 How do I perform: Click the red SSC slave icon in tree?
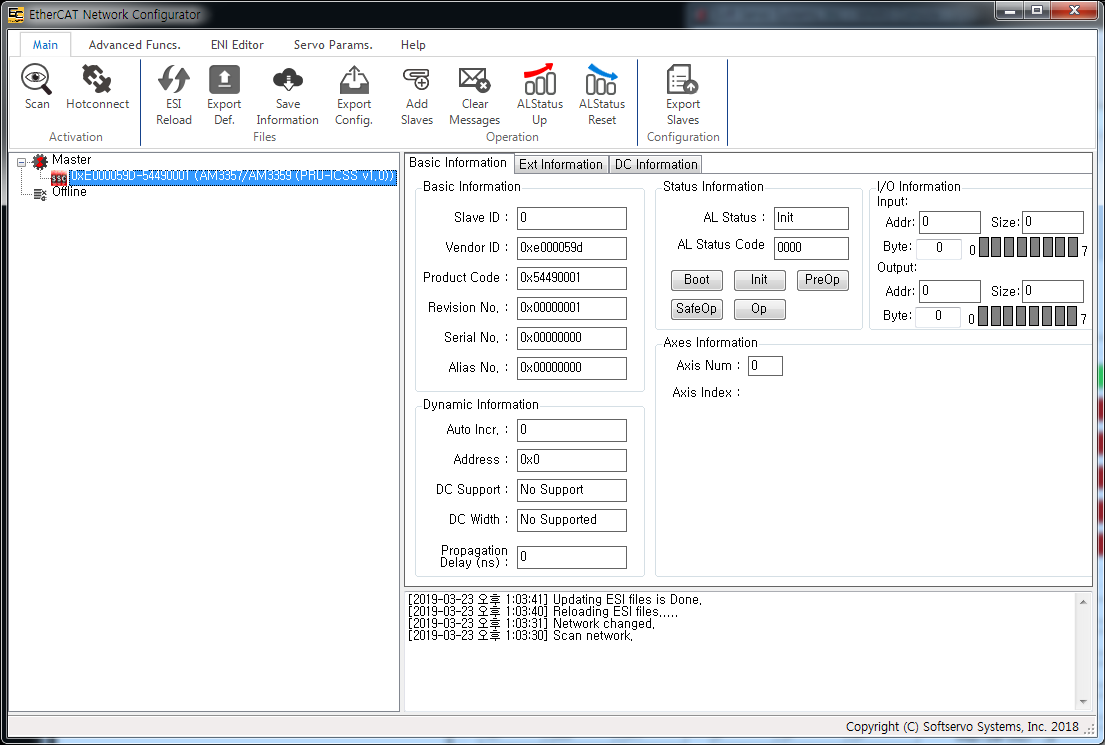coord(59,177)
